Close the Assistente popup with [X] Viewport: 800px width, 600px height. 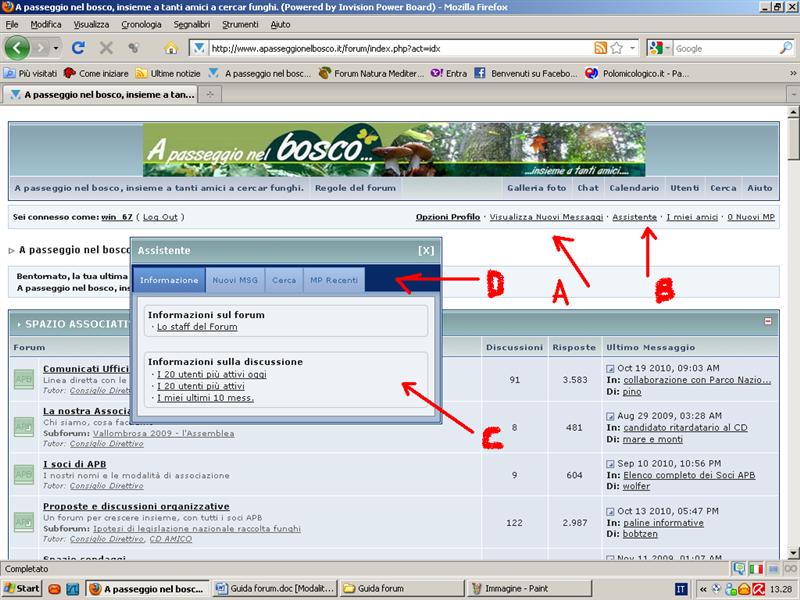tap(426, 251)
